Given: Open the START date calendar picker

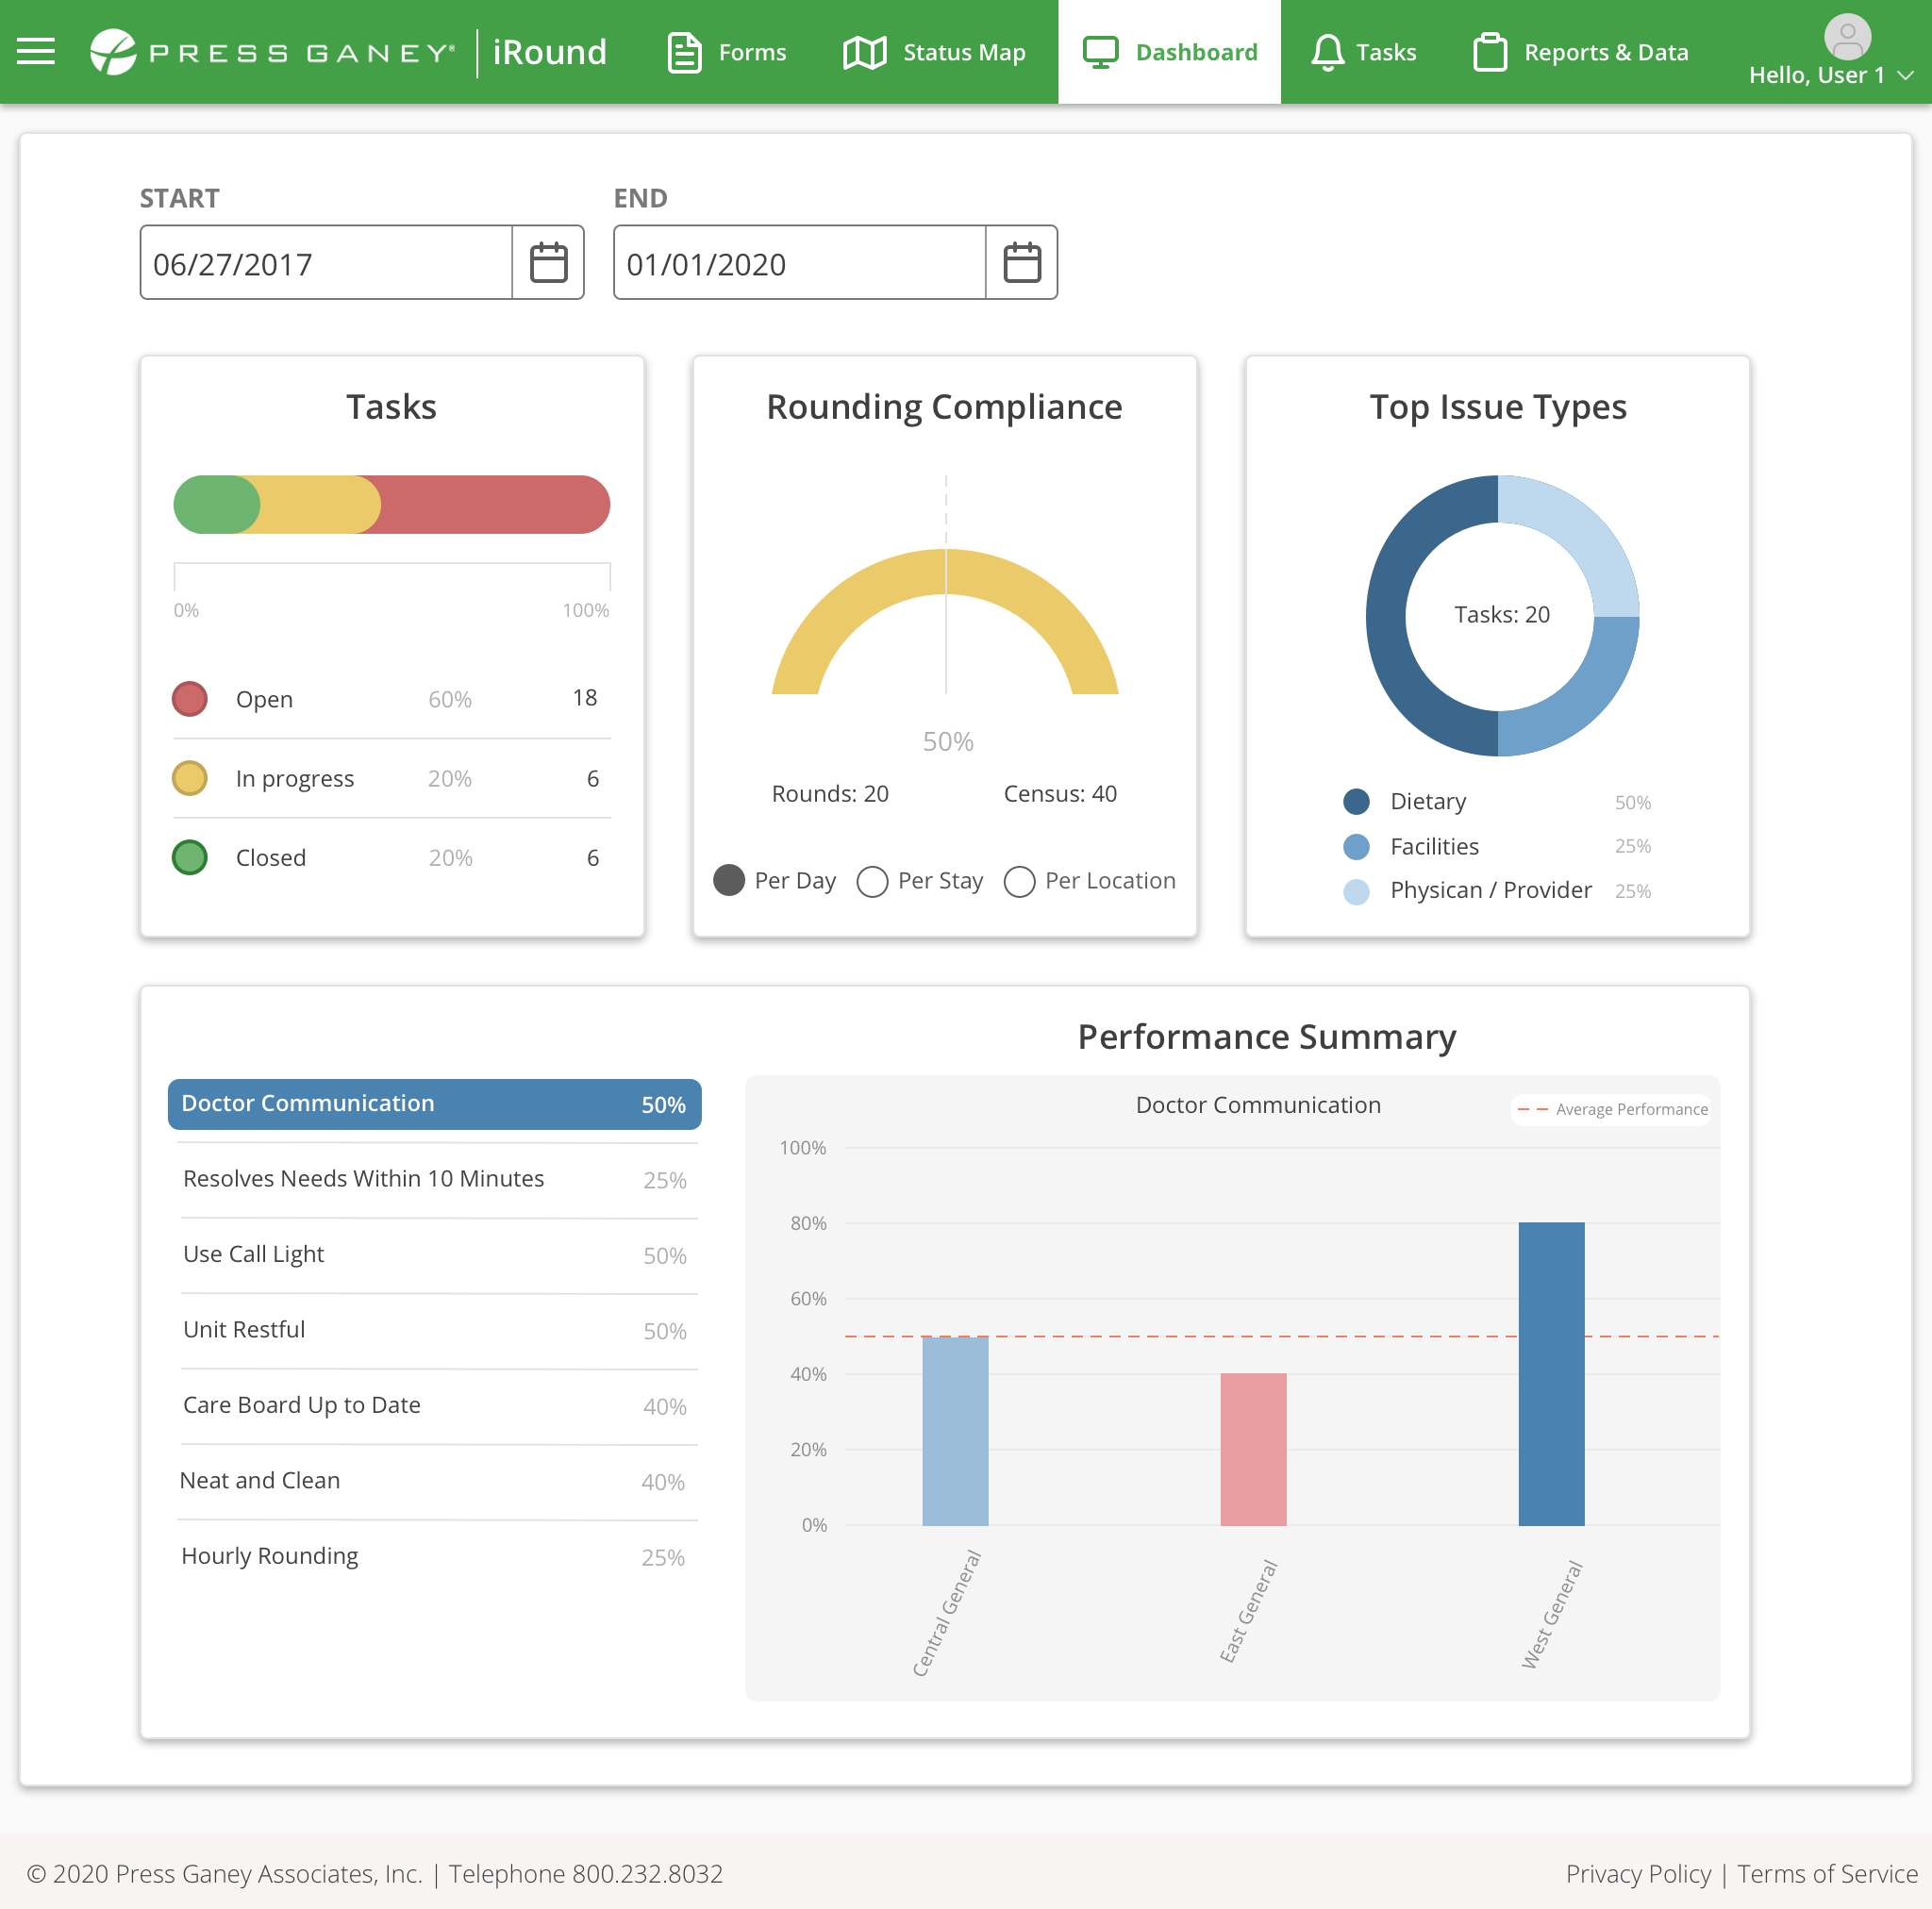Looking at the screenshot, I should (x=548, y=262).
